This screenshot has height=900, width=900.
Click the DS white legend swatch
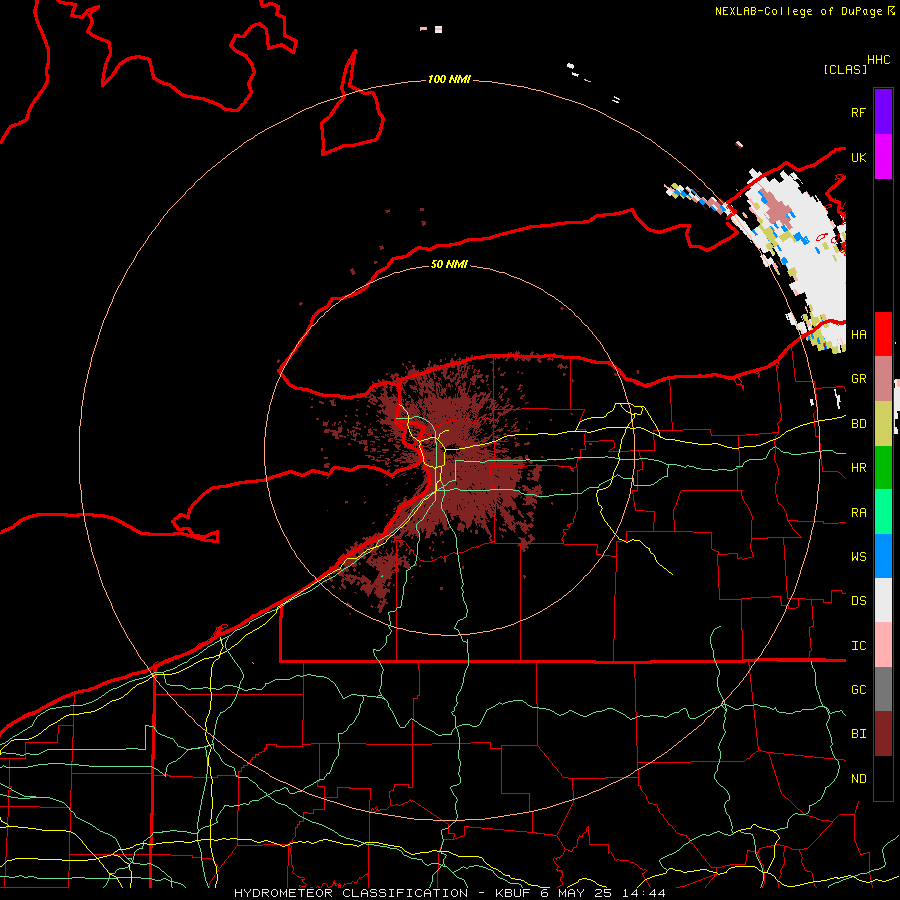pyautogui.click(x=883, y=600)
